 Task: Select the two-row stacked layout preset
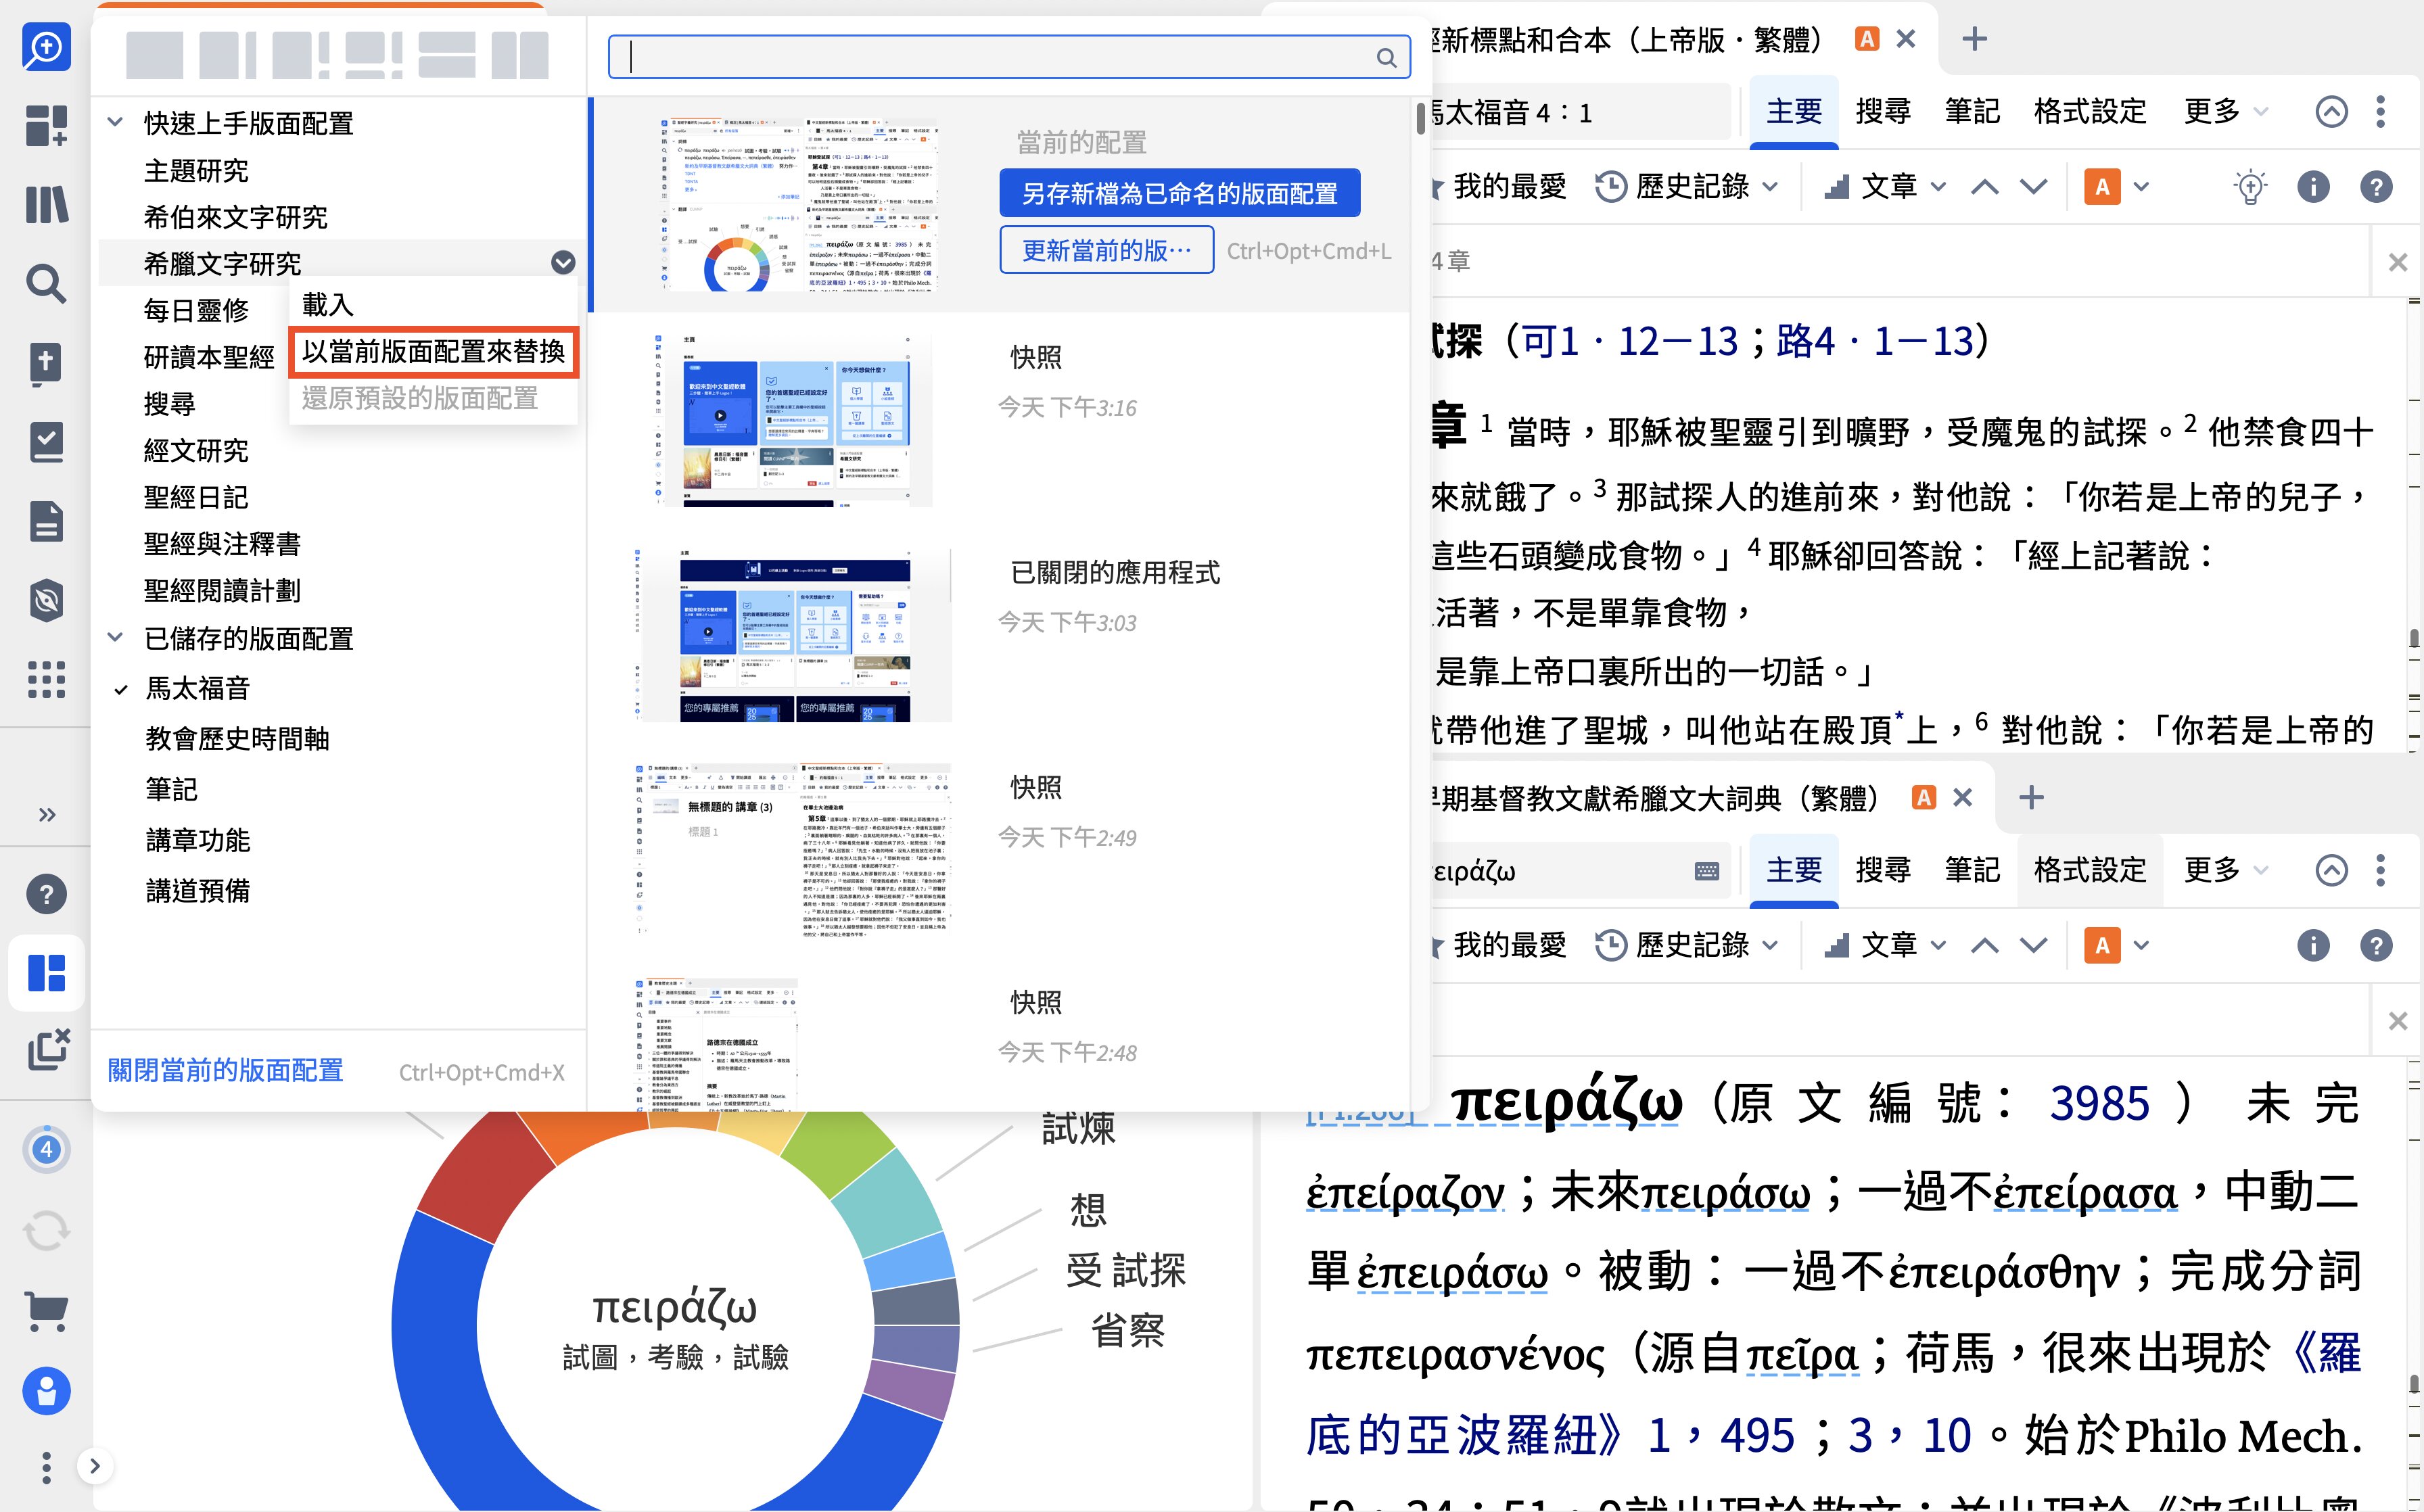click(x=446, y=55)
